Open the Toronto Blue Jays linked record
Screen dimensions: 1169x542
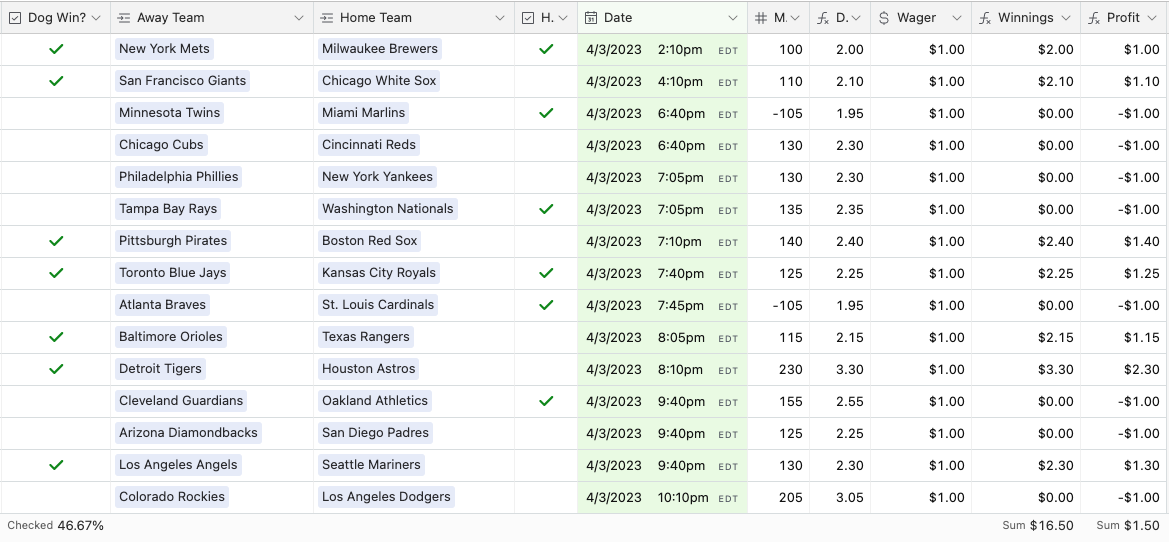pos(173,273)
